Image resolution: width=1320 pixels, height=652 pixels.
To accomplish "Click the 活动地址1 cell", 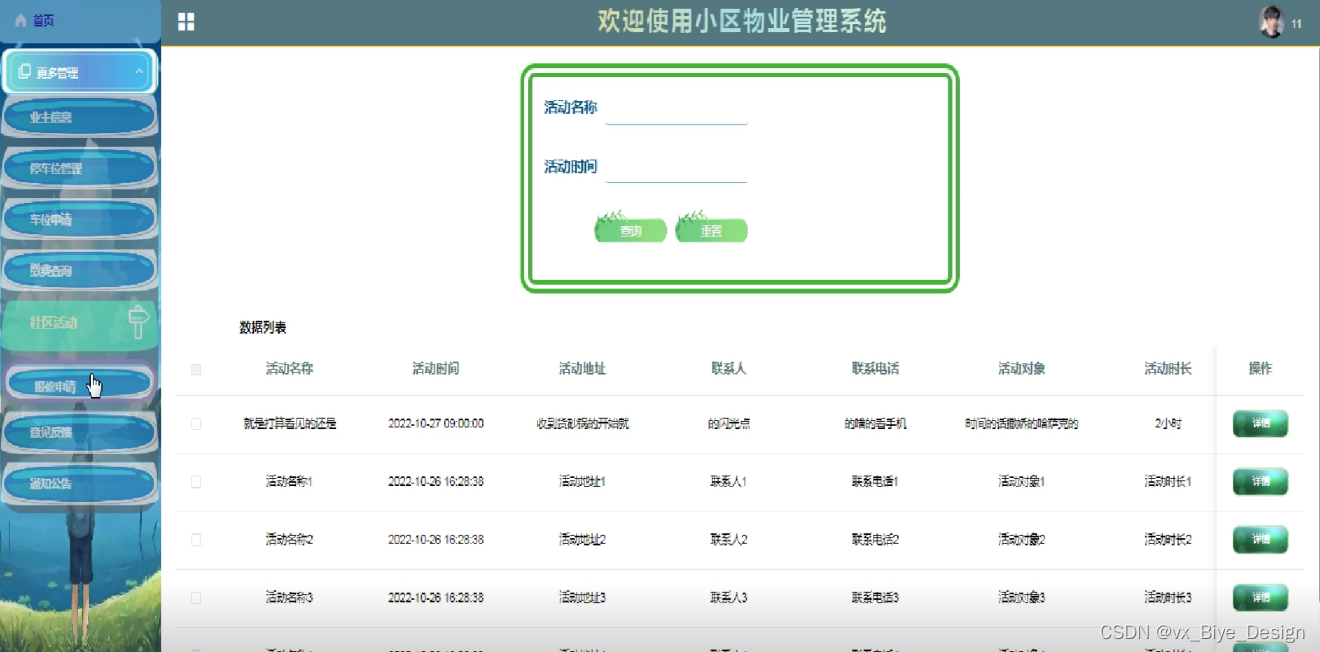I will (x=582, y=482).
